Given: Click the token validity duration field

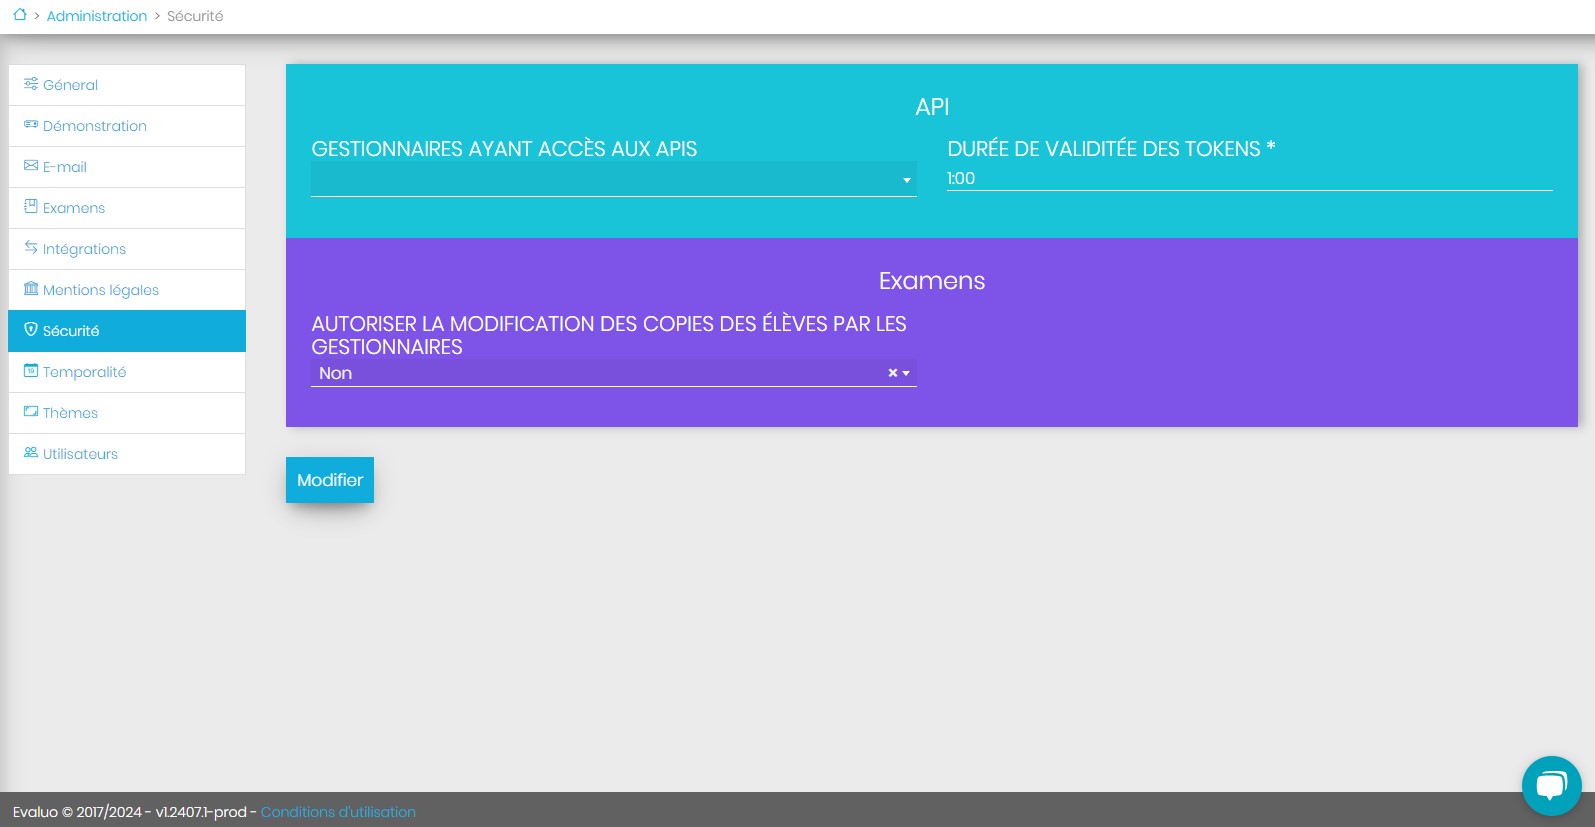Looking at the screenshot, I should (1248, 178).
